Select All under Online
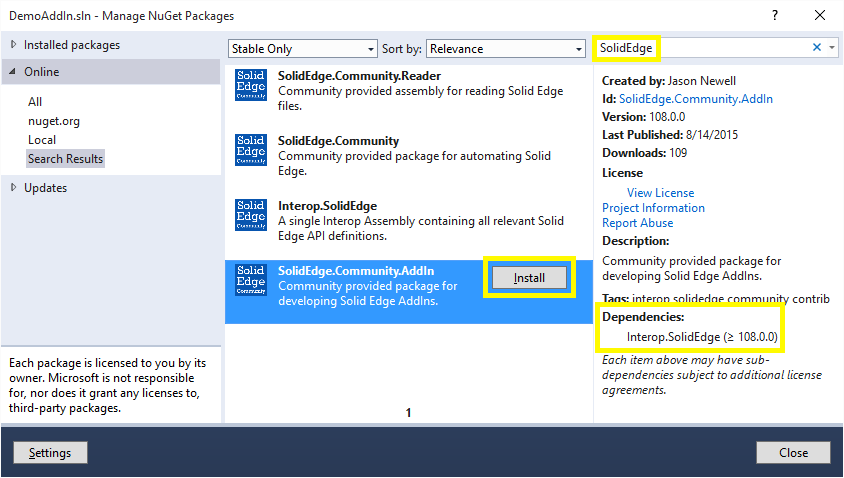The width and height of the screenshot is (844, 478). point(35,102)
